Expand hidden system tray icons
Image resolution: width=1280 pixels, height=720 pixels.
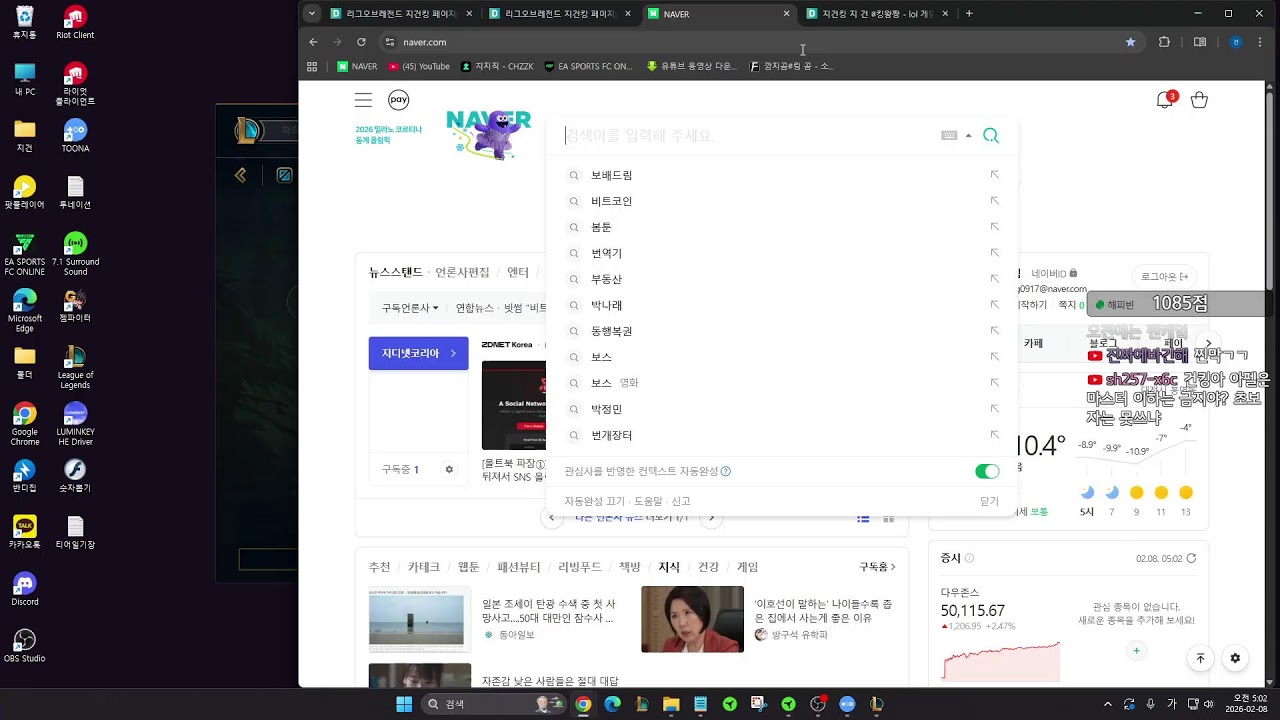(x=1107, y=704)
